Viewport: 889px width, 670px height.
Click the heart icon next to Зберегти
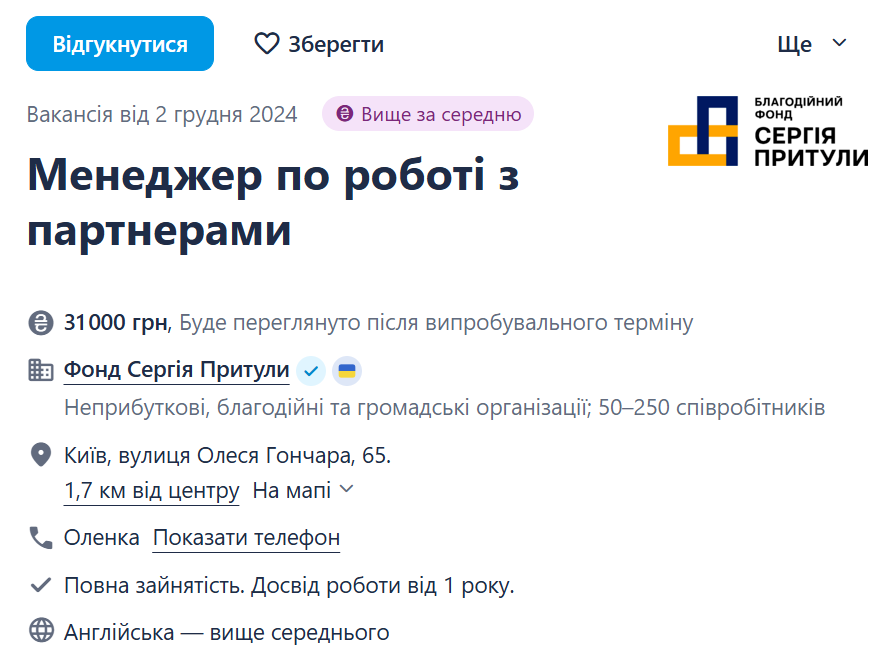click(x=265, y=43)
